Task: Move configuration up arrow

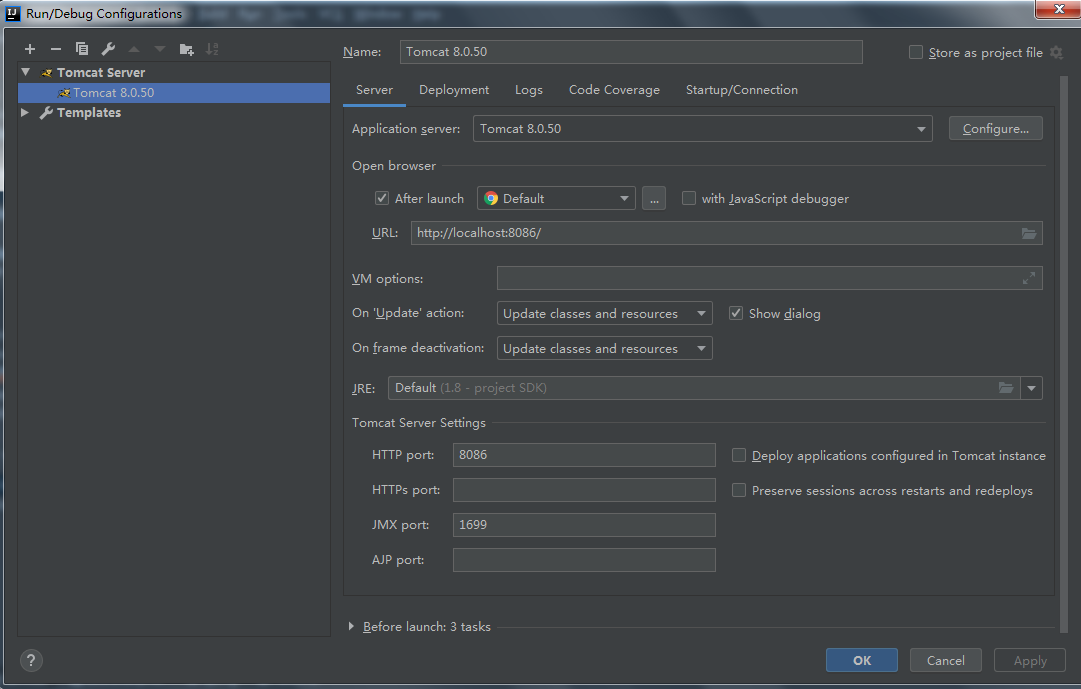Action: click(x=134, y=49)
